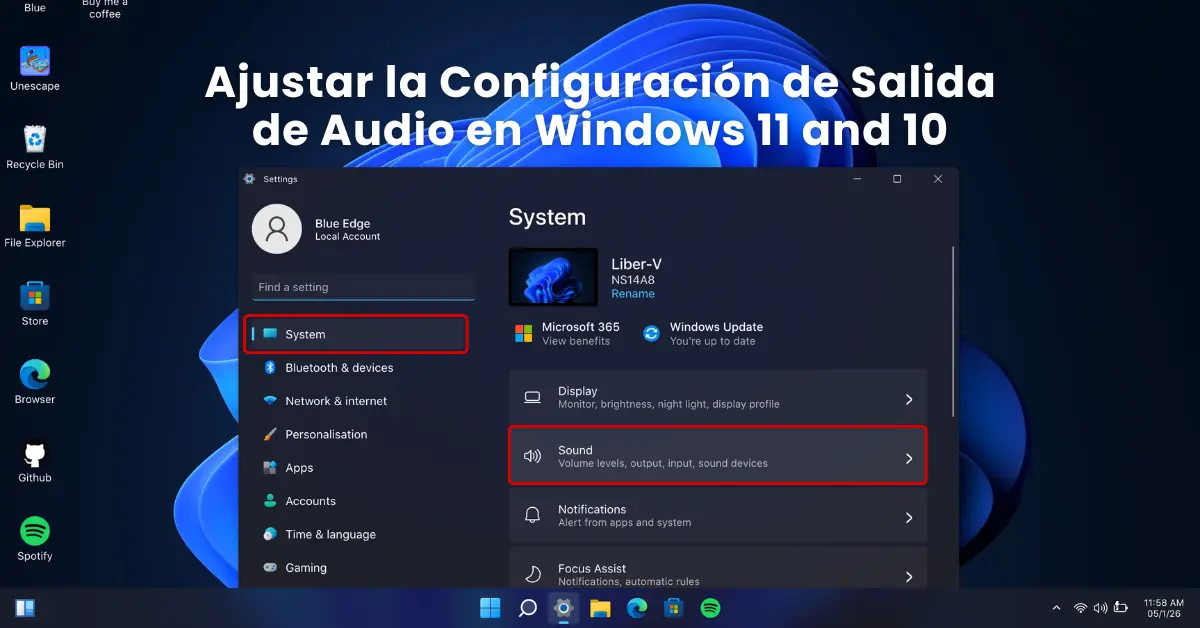Click 'Volume levels, output, input, sound devices'
The image size is (1200, 628).
click(663, 464)
